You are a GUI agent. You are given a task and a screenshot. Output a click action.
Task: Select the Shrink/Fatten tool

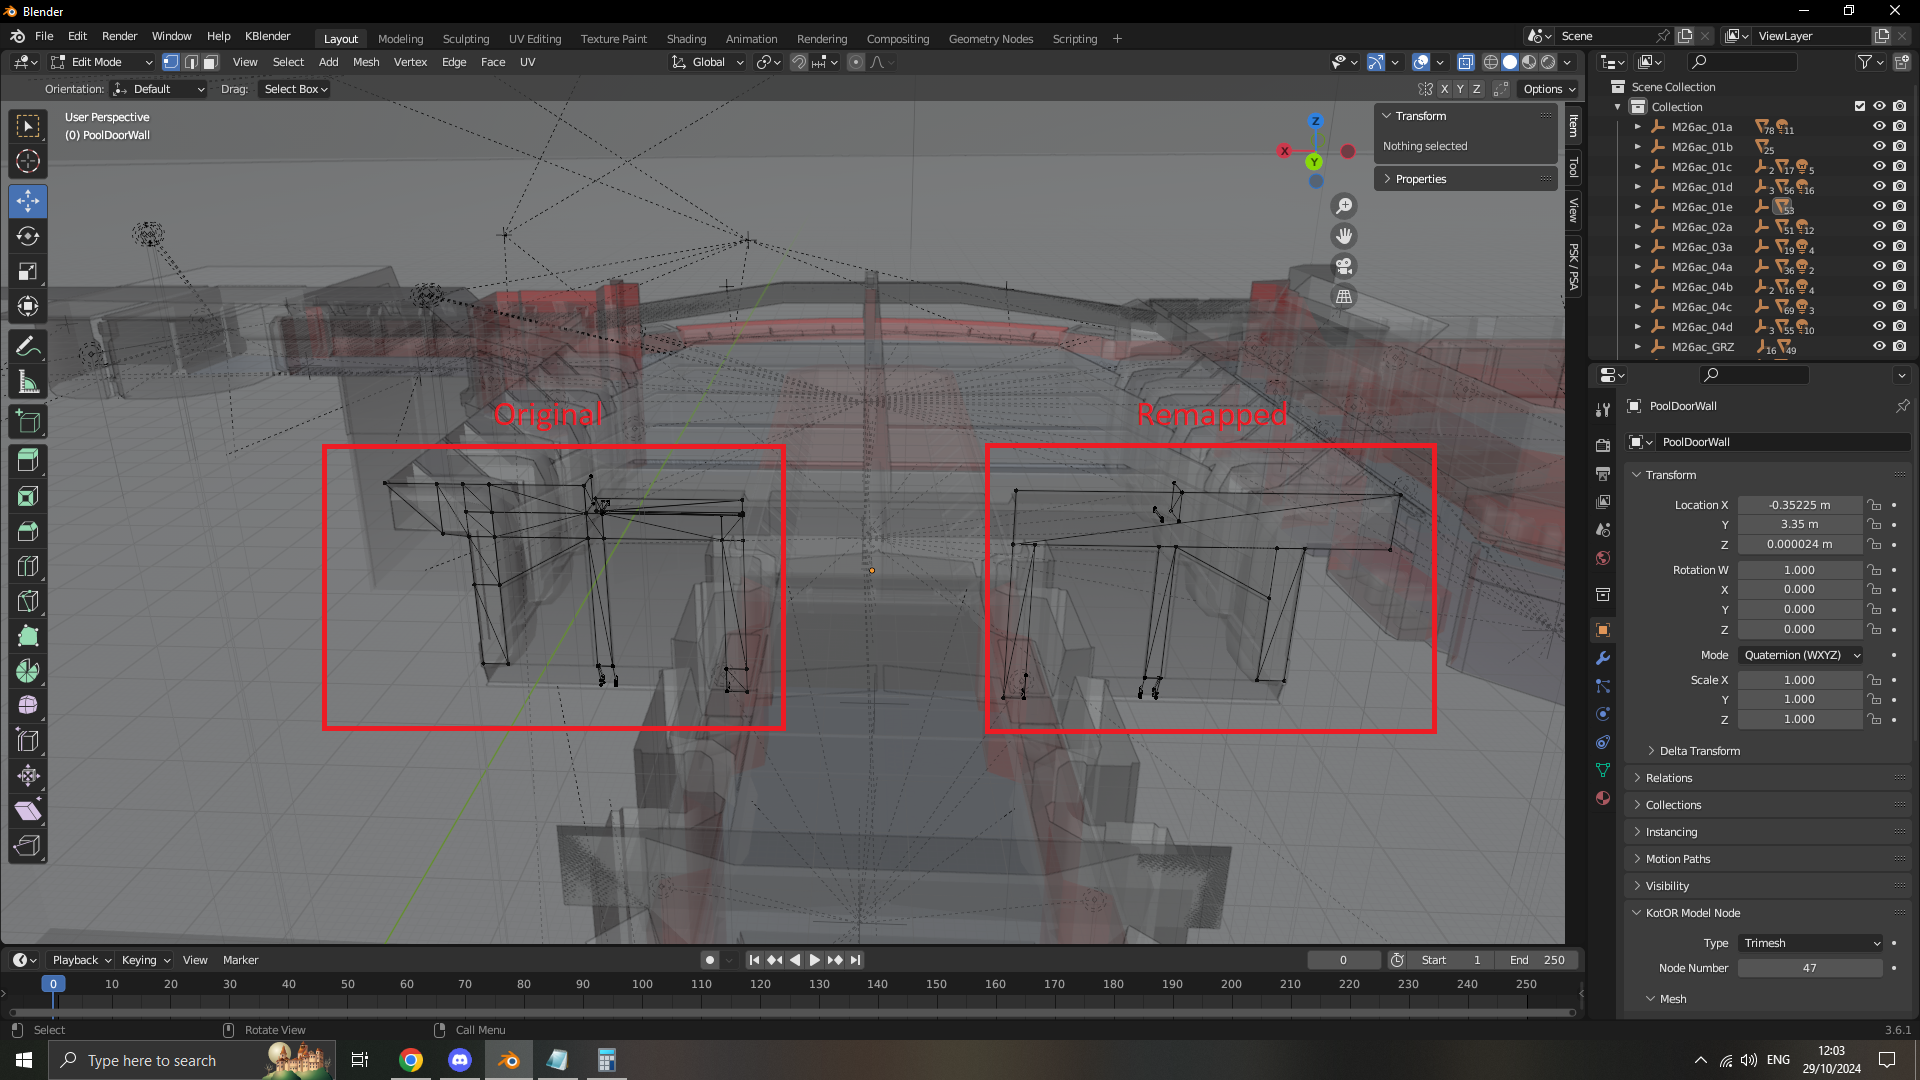click(28, 776)
